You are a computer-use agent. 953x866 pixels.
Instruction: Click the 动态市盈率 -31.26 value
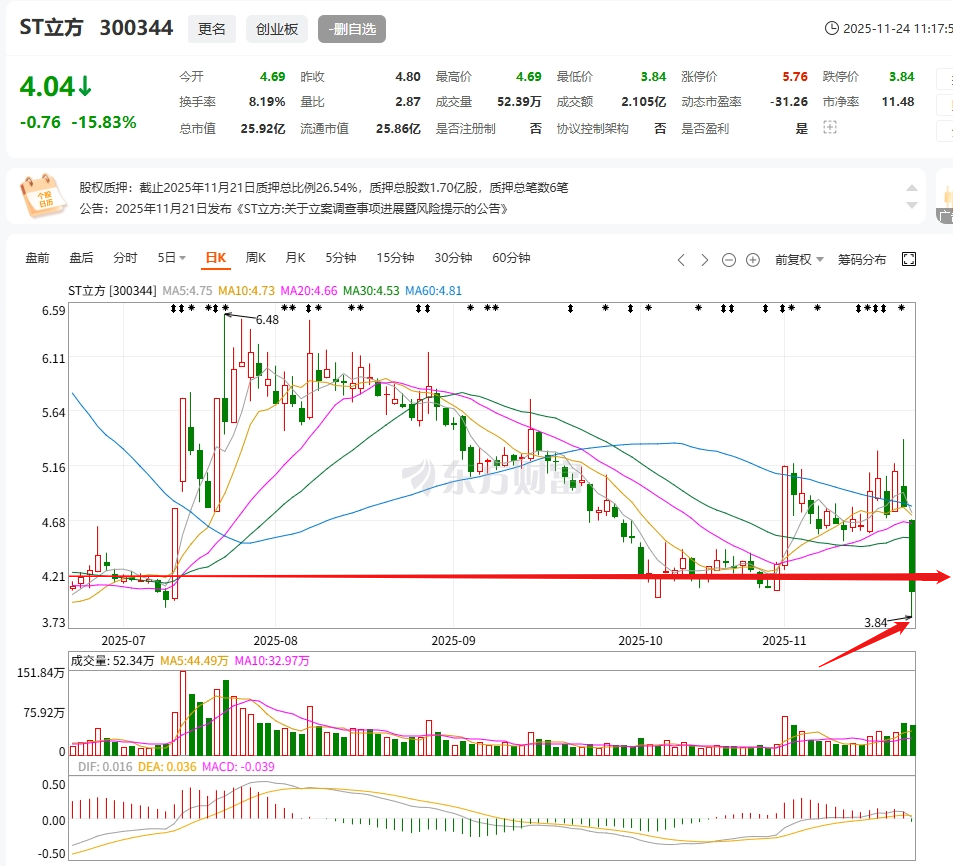tap(789, 101)
